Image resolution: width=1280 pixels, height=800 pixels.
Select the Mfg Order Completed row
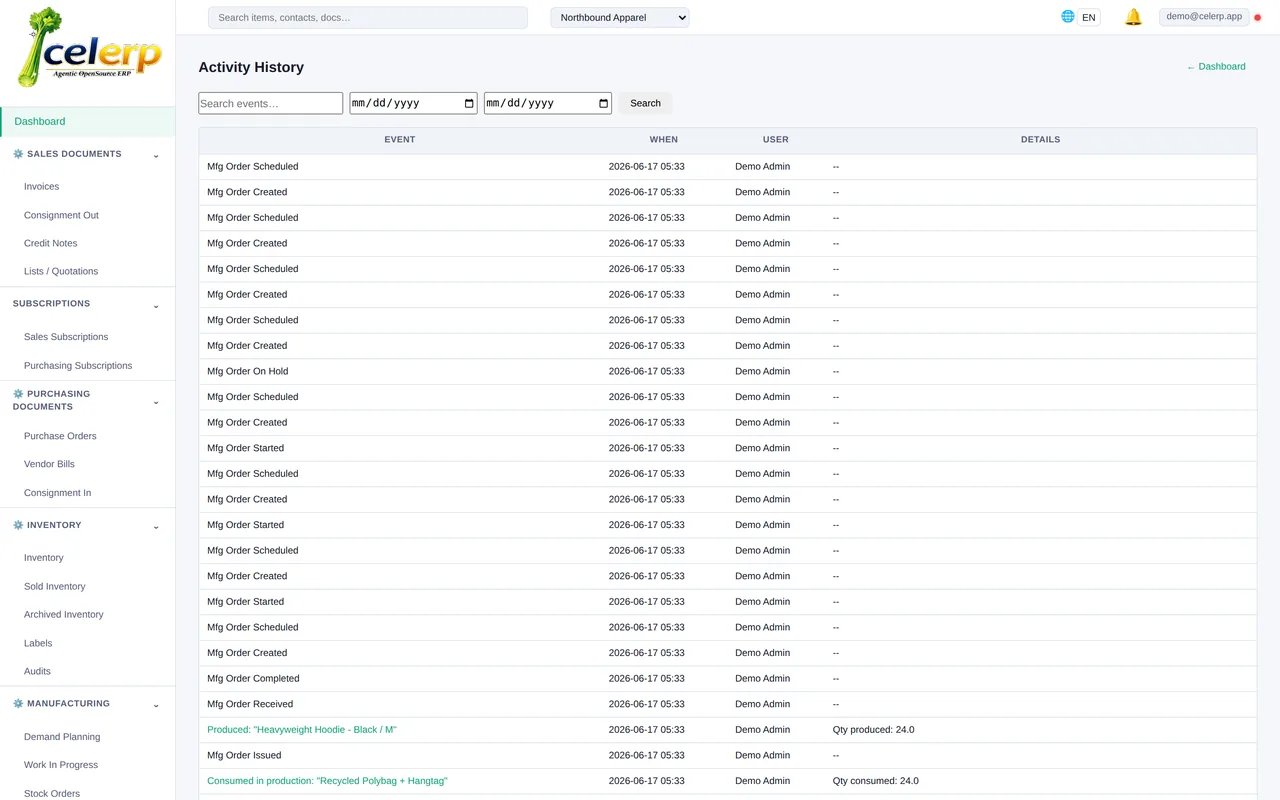pos(728,678)
